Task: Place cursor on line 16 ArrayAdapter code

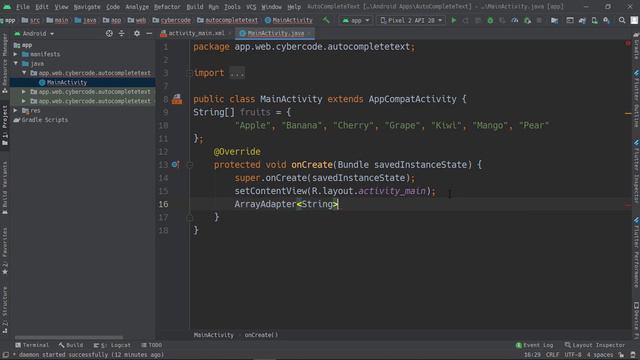Action: coord(286,204)
